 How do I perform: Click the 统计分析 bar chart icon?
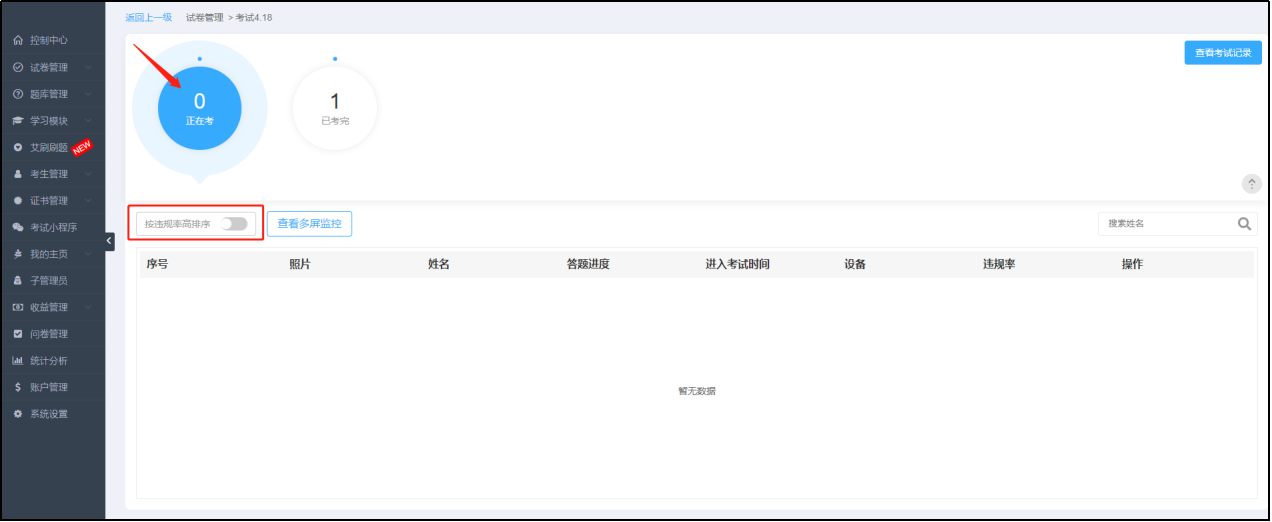(18, 361)
